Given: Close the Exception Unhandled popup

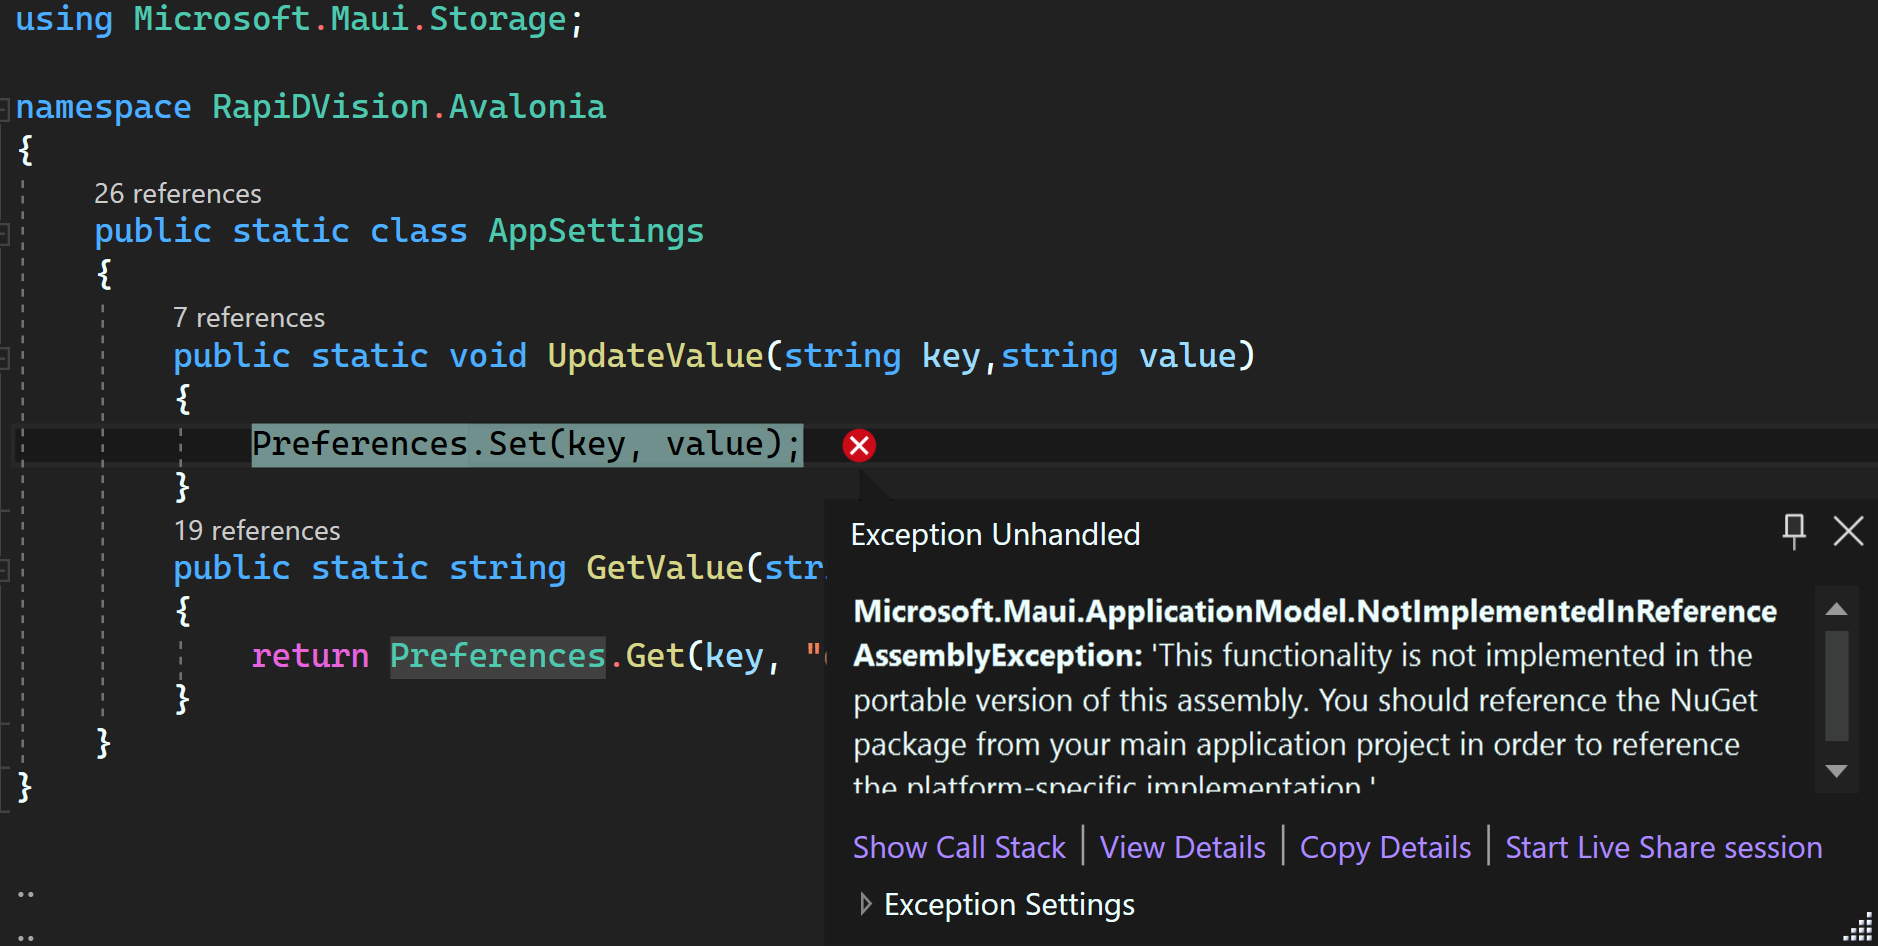Looking at the screenshot, I should 1848,531.
